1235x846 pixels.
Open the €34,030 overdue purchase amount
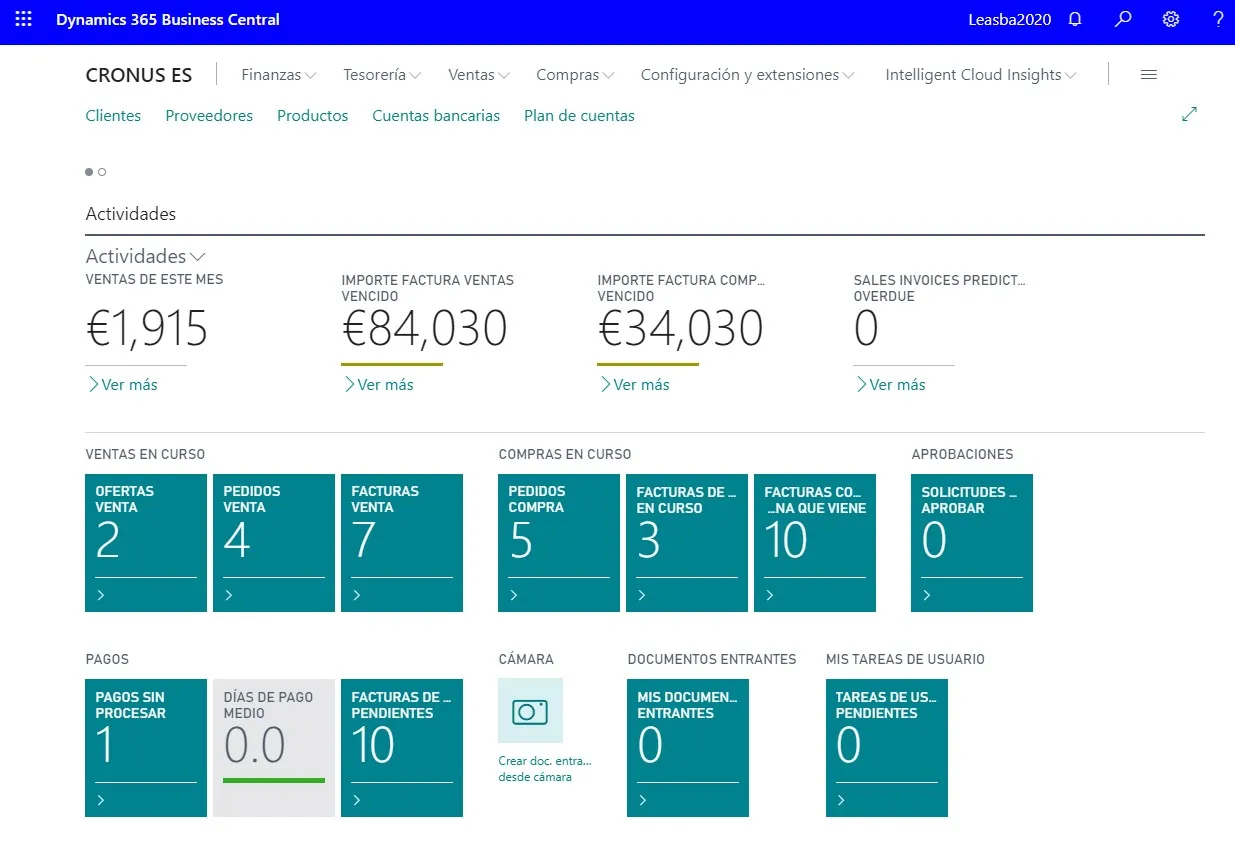[681, 329]
